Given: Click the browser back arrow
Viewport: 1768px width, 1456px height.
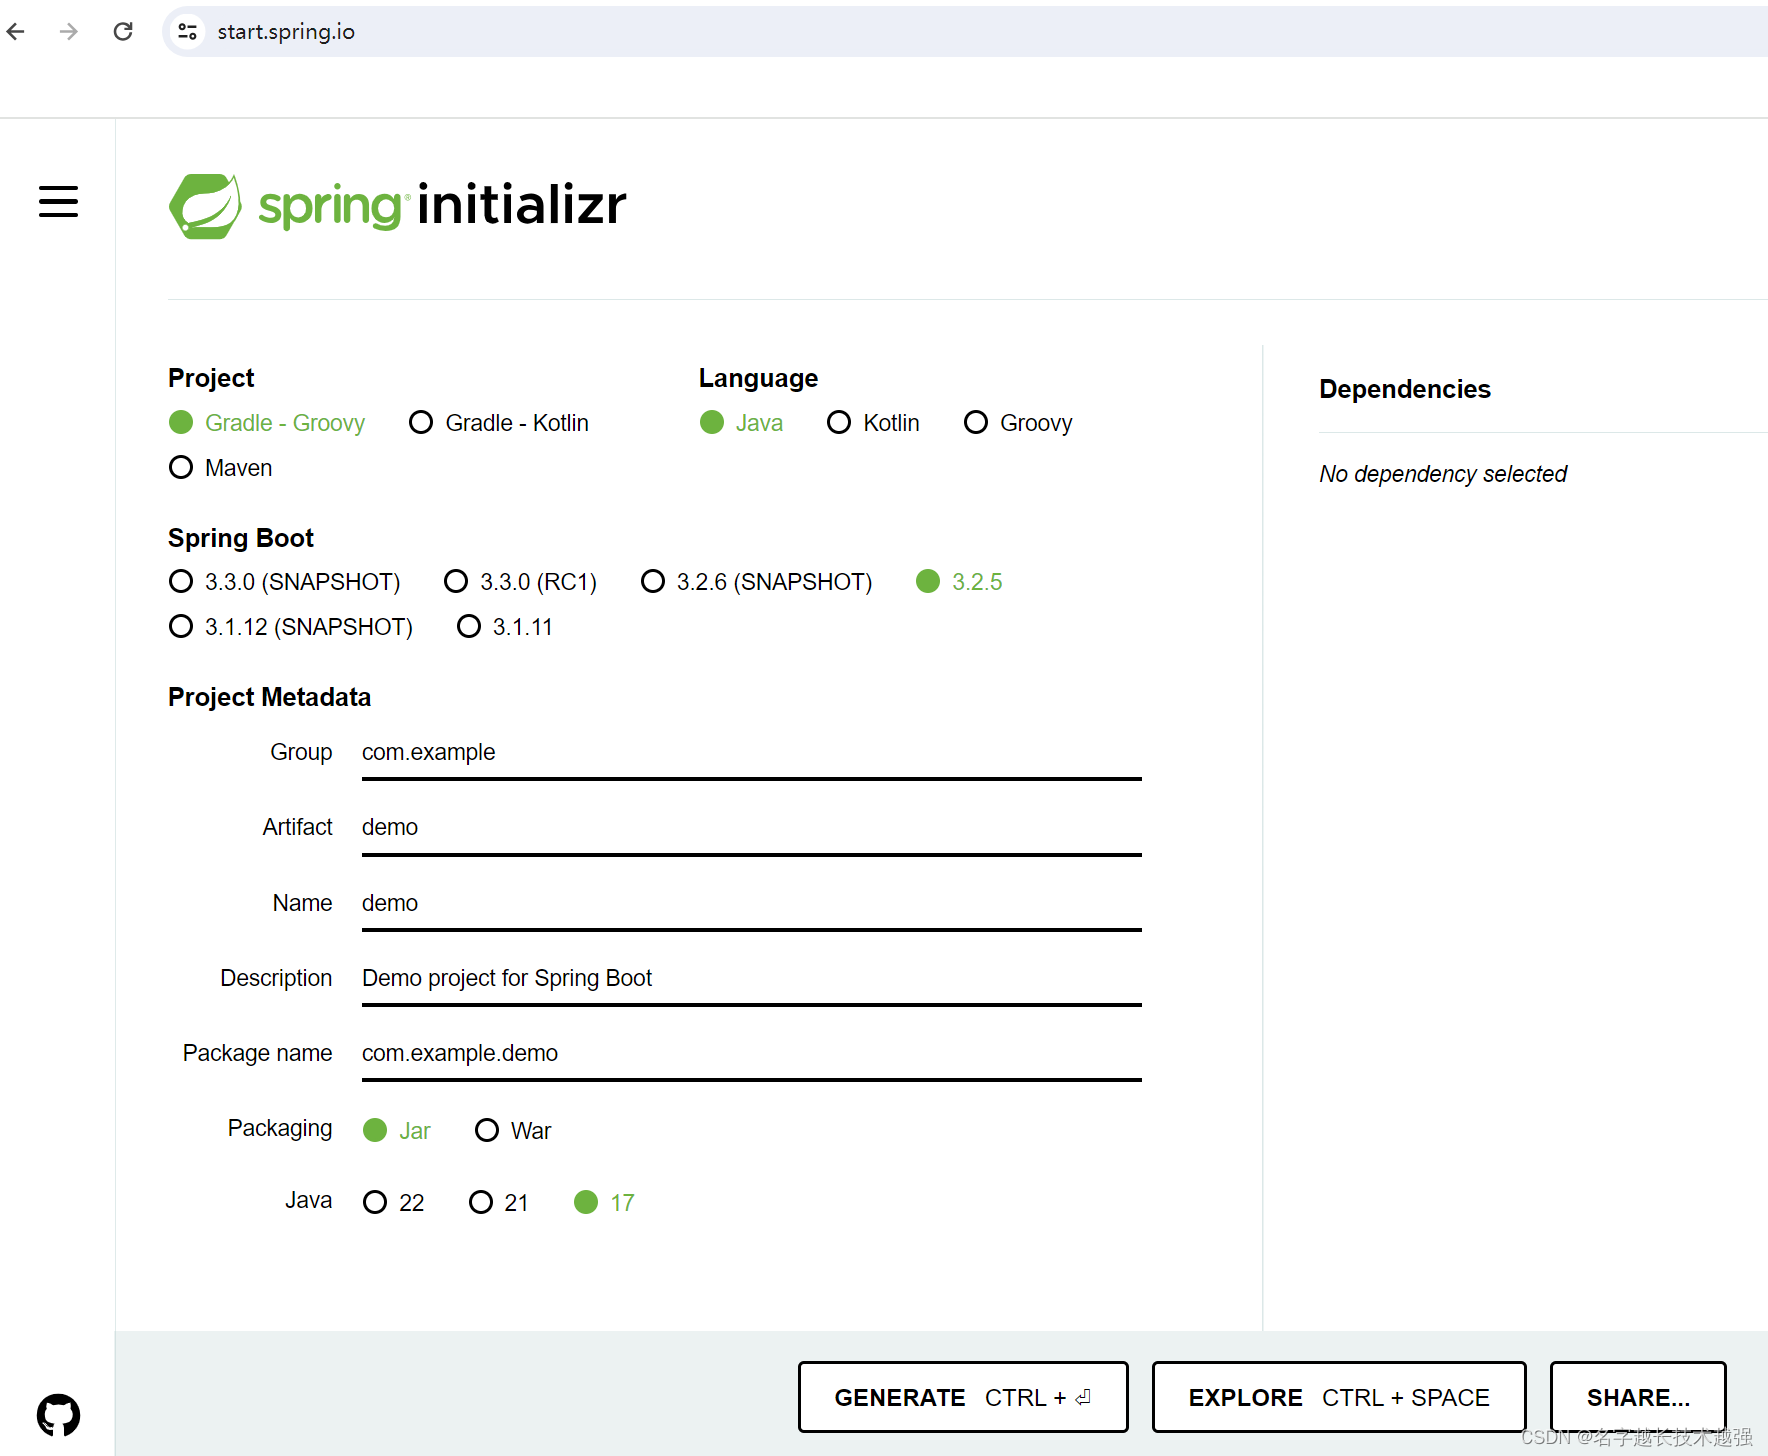Looking at the screenshot, I should 16,32.
